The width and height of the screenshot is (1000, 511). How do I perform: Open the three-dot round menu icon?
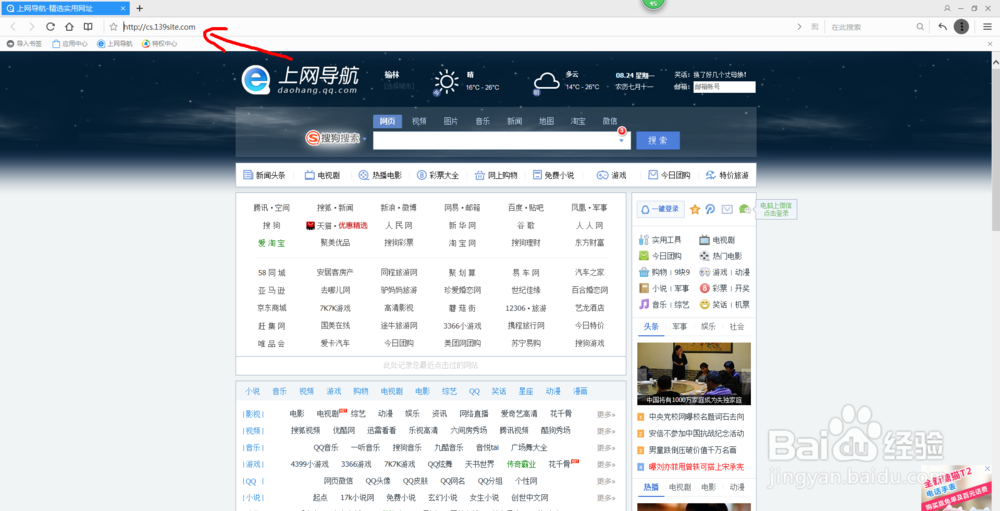[x=961, y=27]
